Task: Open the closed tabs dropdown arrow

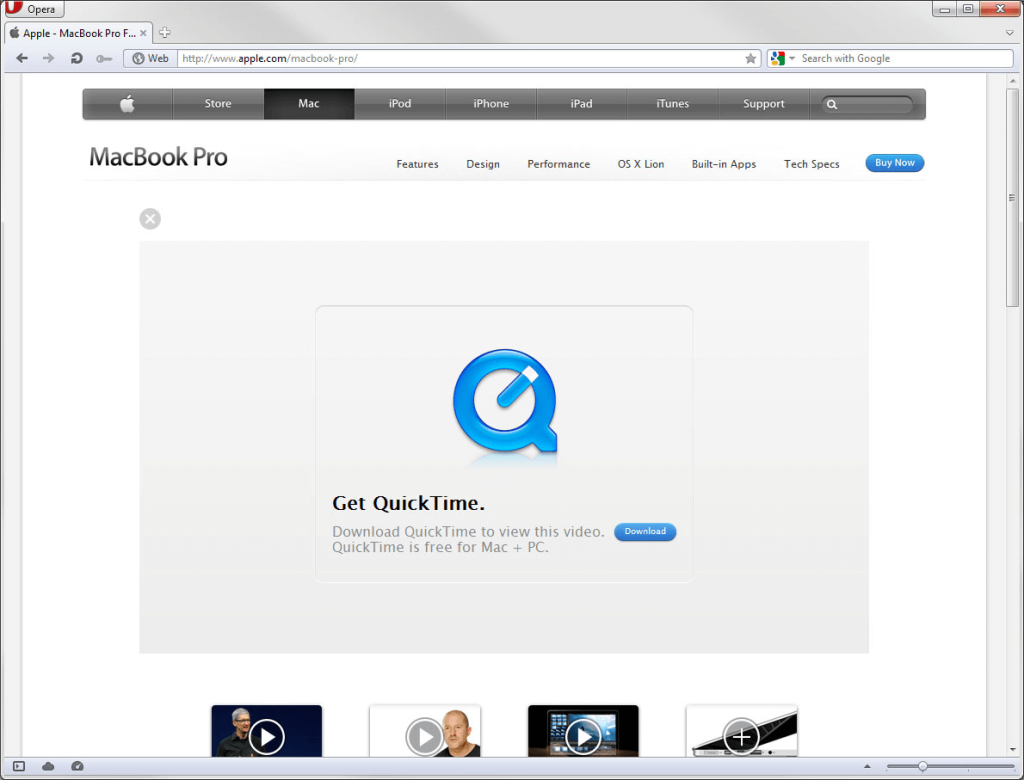Action: [x=1010, y=33]
